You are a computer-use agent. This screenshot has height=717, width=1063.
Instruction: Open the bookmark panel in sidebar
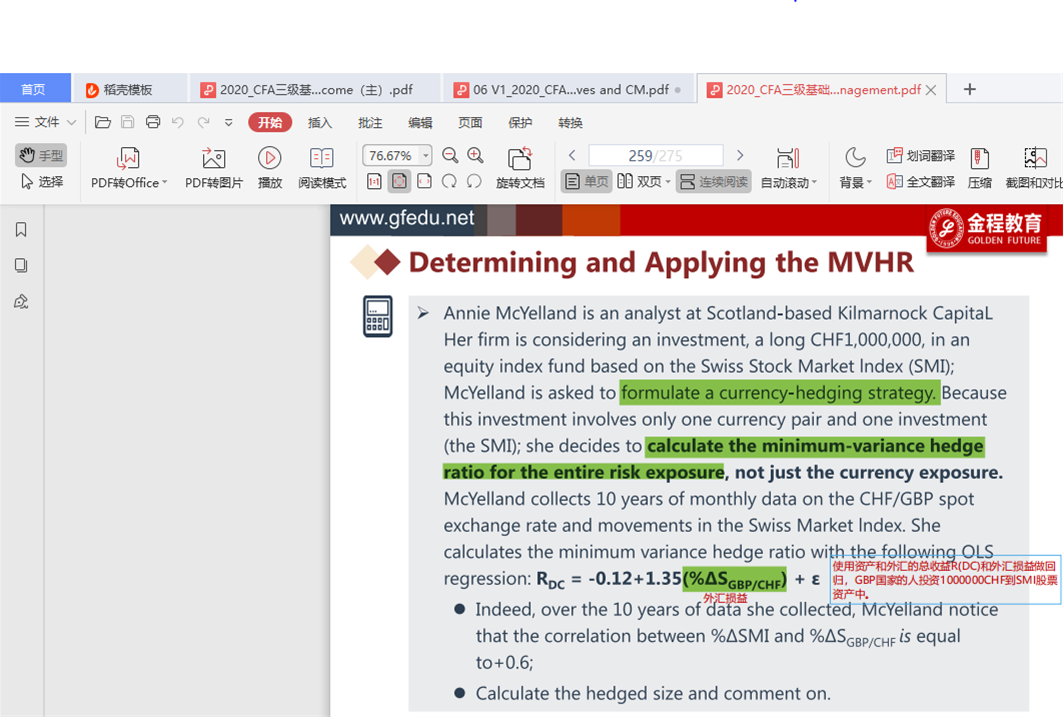pos(21,230)
